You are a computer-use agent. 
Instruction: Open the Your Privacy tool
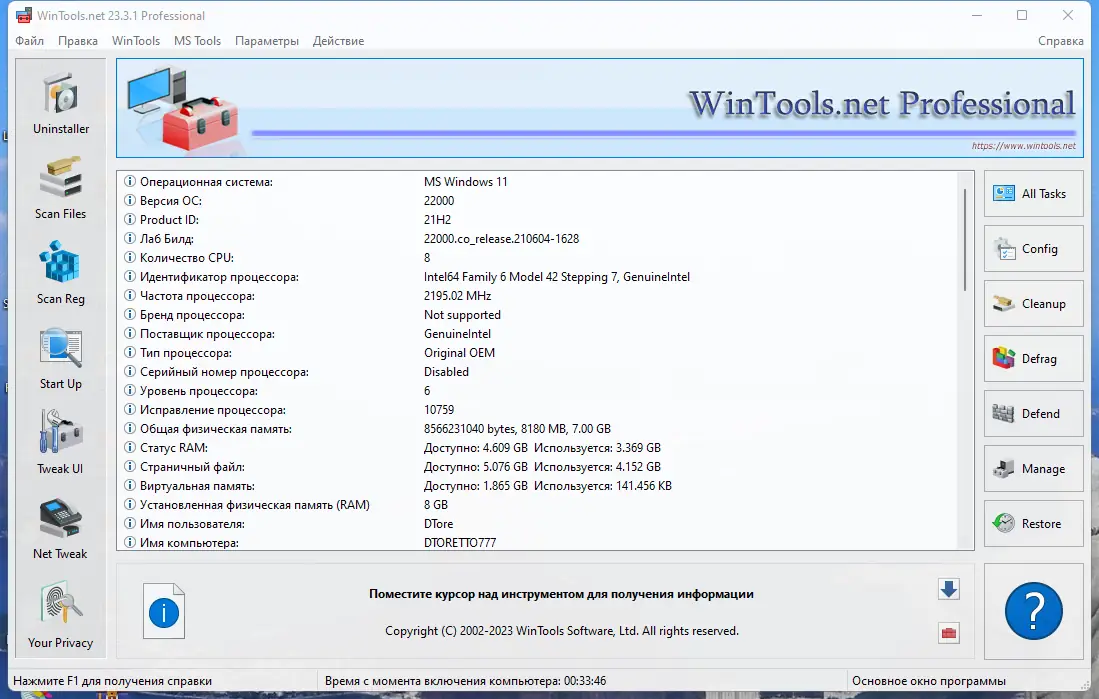61,615
